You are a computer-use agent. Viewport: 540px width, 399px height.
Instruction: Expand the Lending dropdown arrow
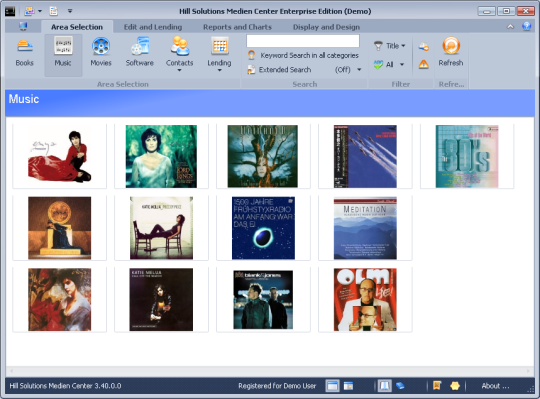coord(219,71)
